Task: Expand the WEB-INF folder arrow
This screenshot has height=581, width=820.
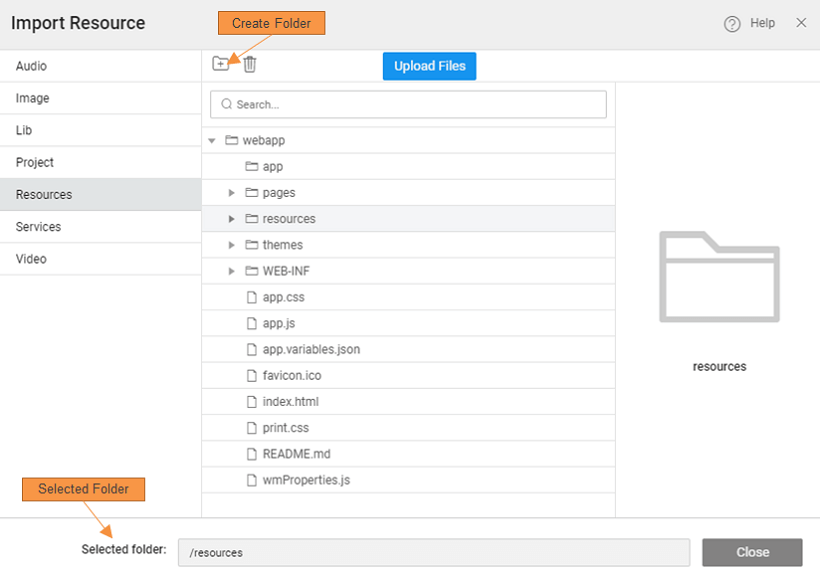Action: pyautogui.click(x=232, y=271)
